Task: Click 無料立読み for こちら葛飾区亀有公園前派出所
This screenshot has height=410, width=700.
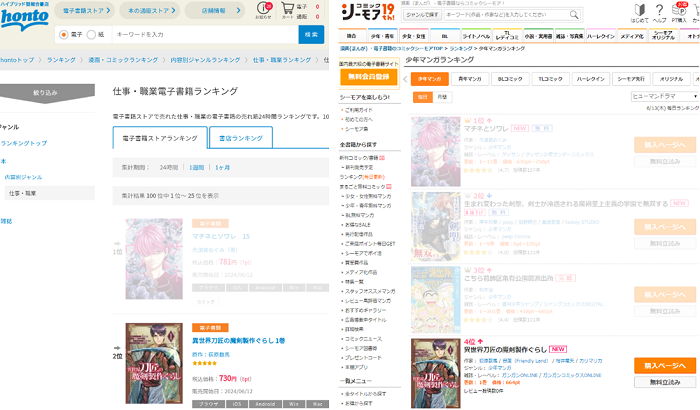Action: click(665, 311)
